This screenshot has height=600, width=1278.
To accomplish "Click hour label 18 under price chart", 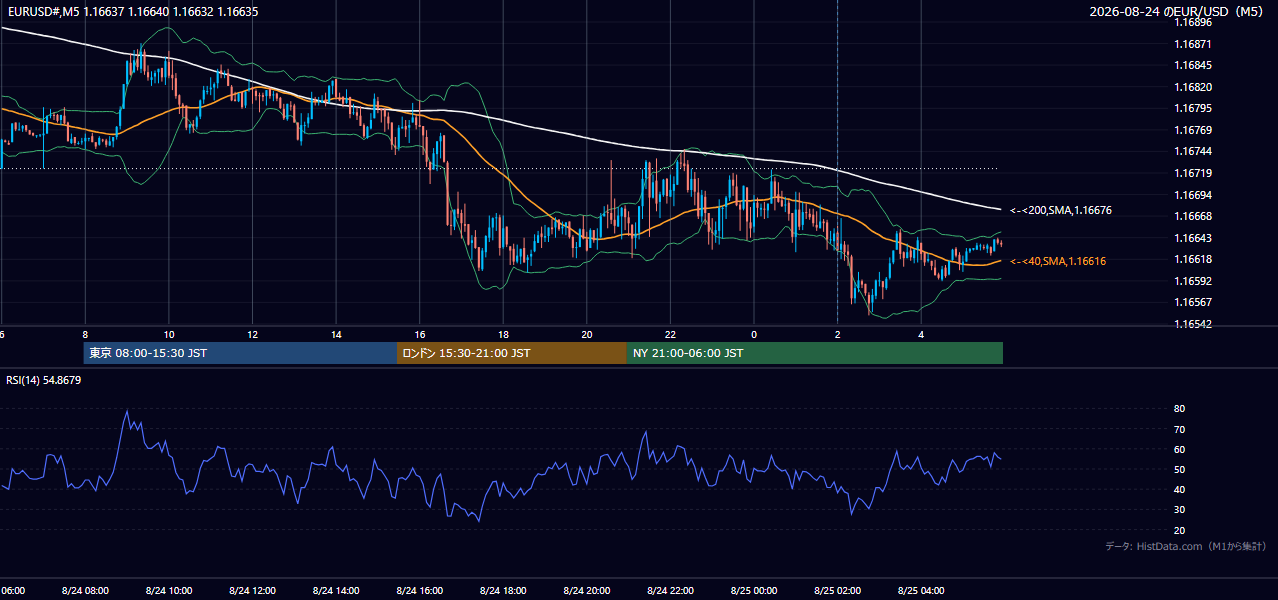I will [x=503, y=334].
